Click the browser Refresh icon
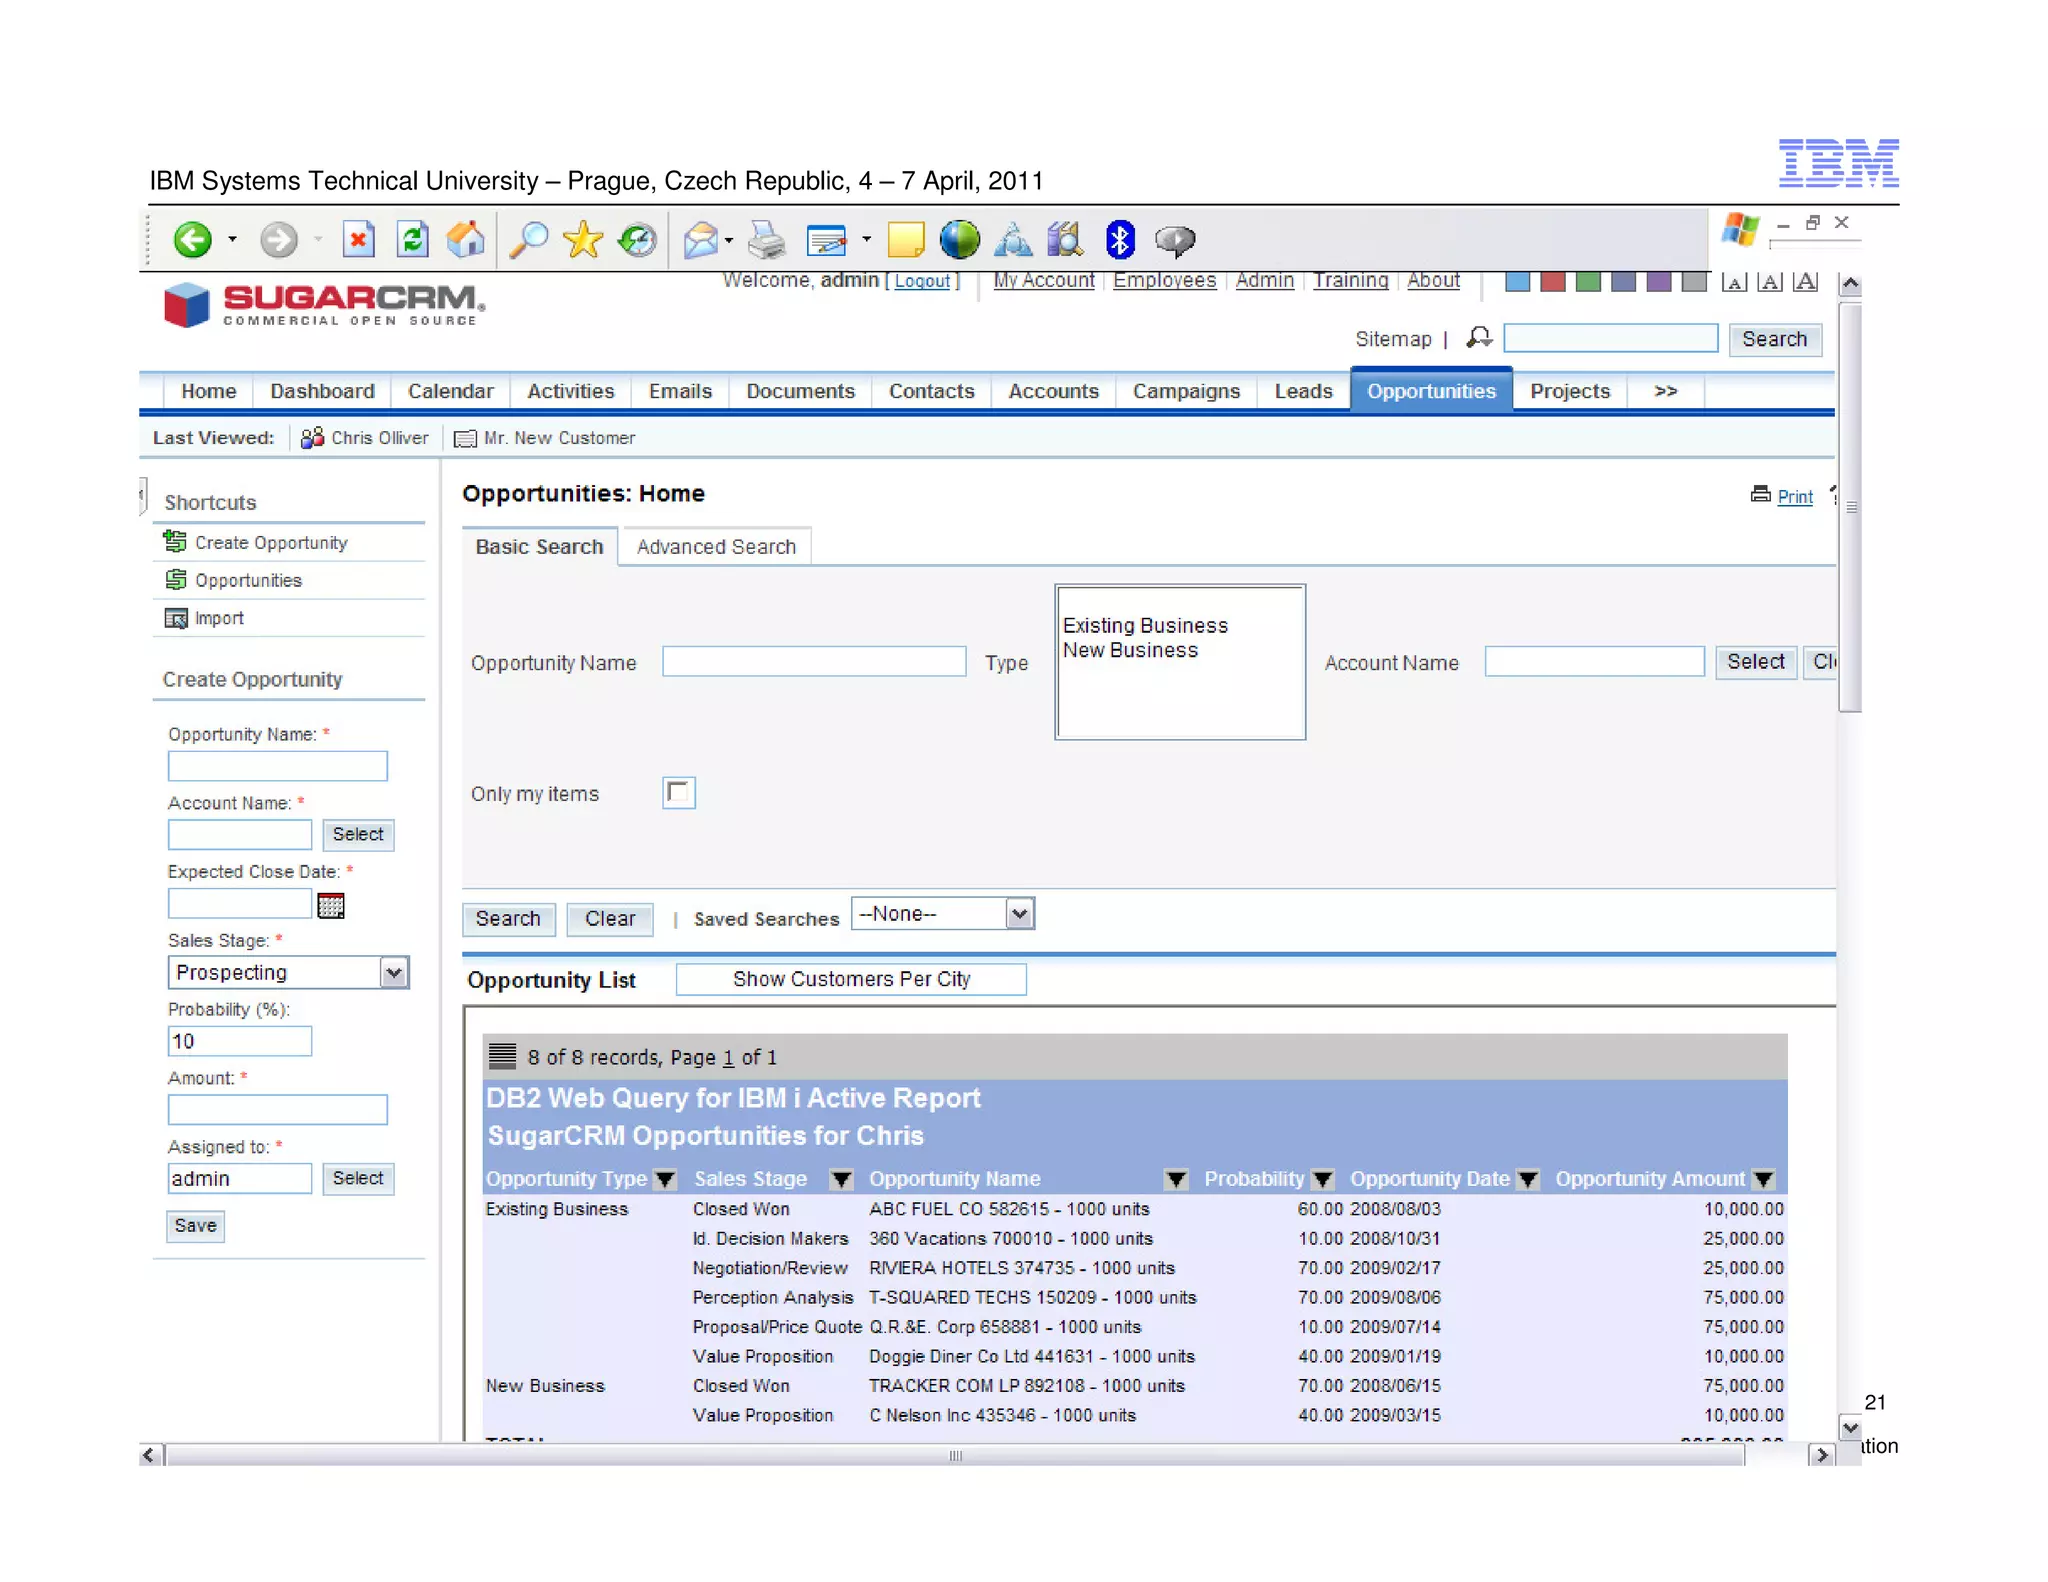 (412, 240)
